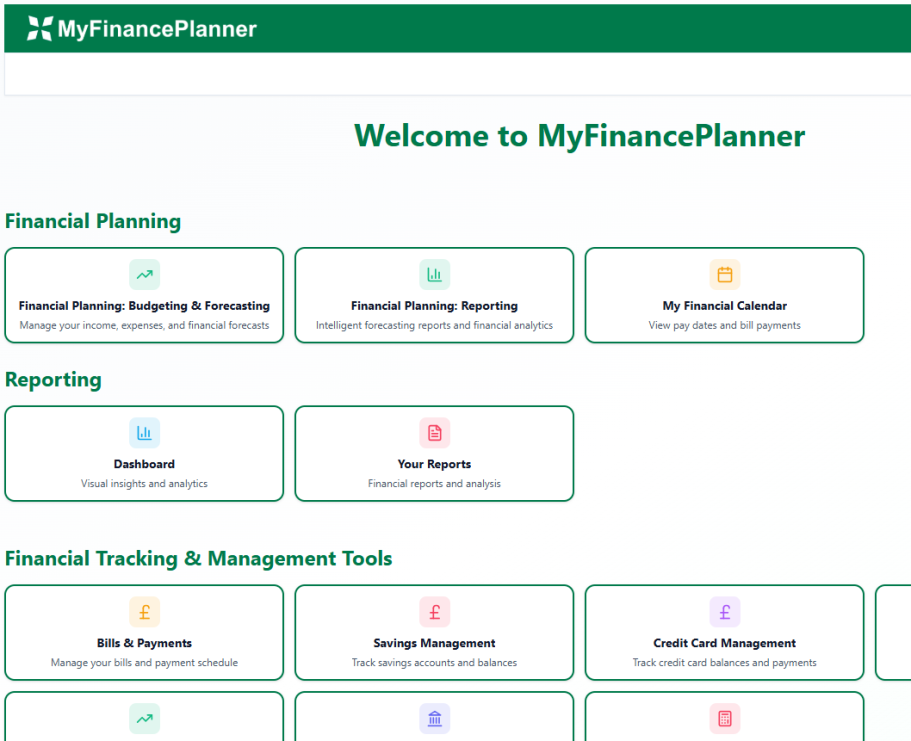
Task: Go home via the MyFinancePlanner header title
Action: click(157, 29)
